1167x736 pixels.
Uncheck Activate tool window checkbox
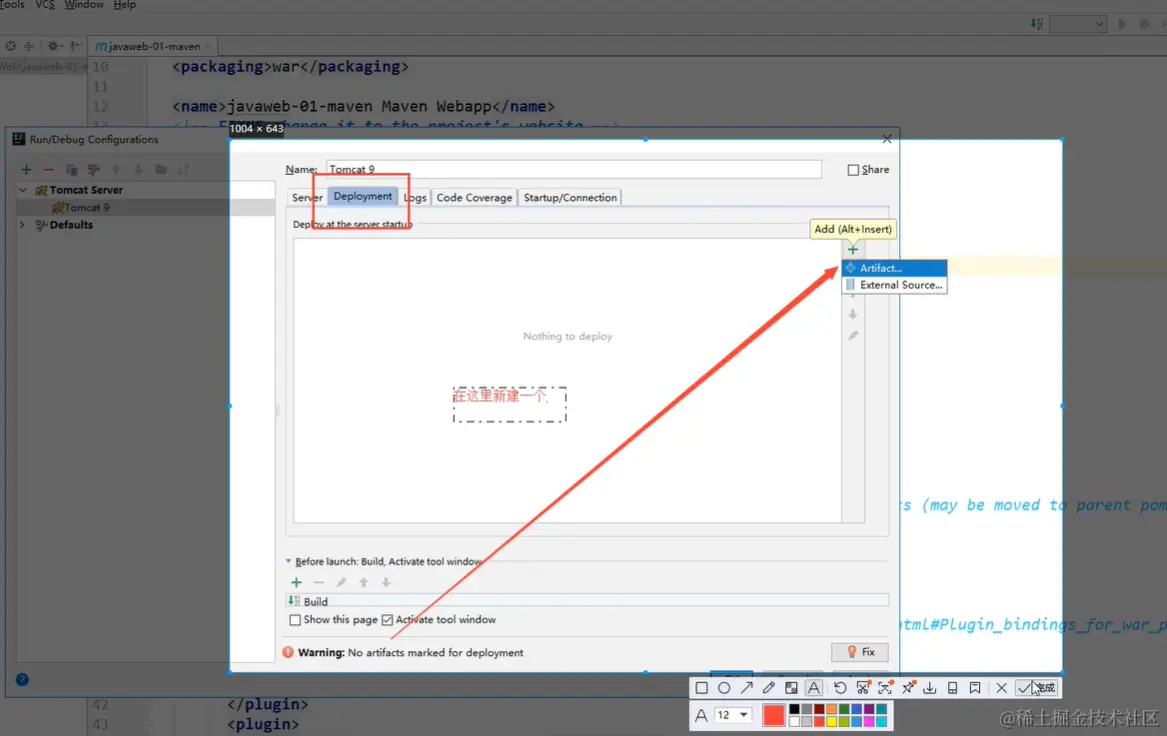point(387,620)
